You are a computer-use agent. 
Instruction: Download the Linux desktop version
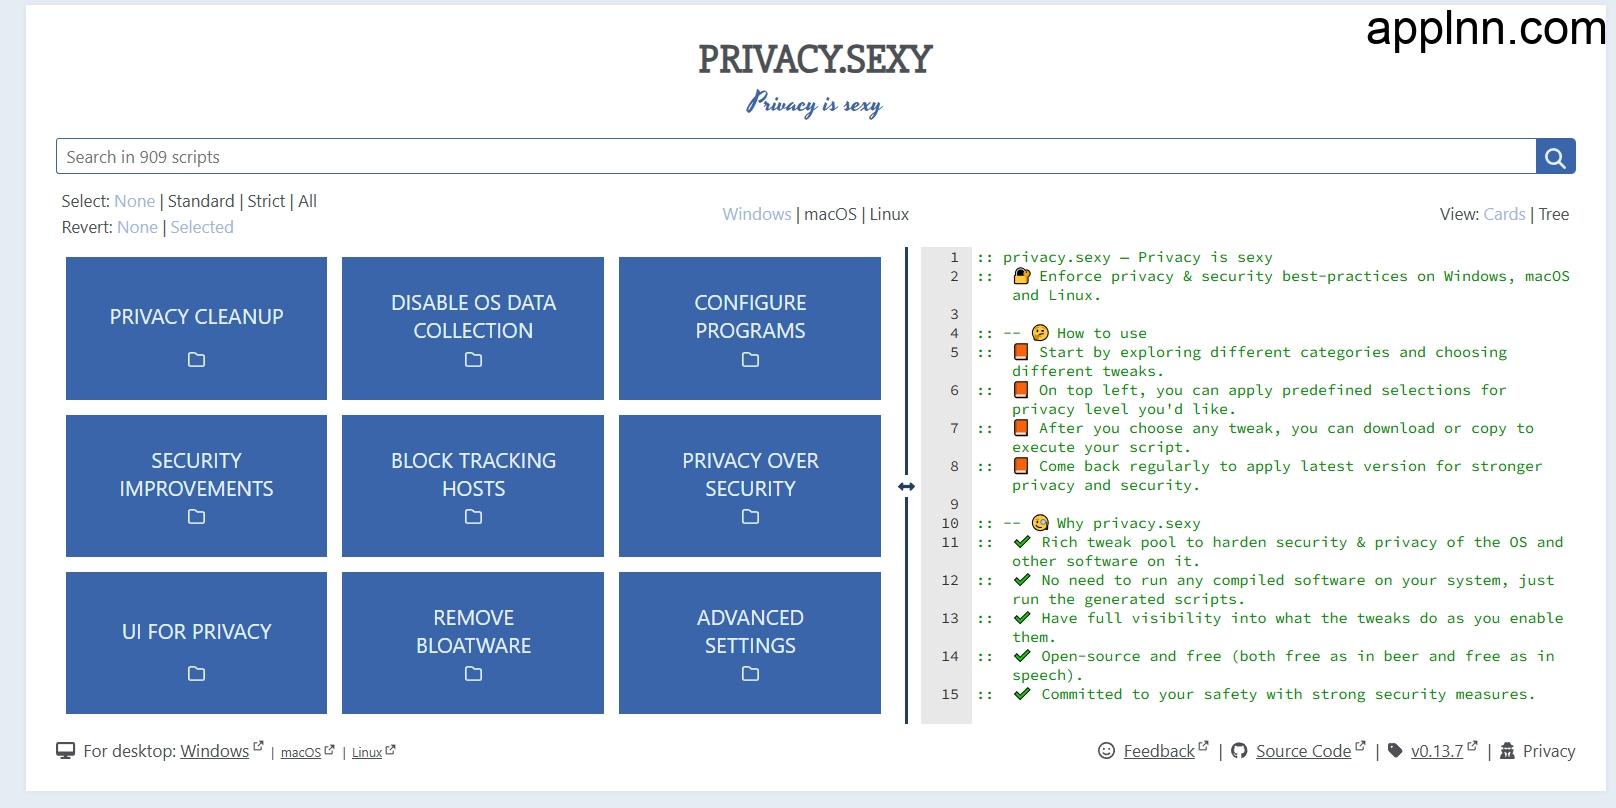(367, 753)
